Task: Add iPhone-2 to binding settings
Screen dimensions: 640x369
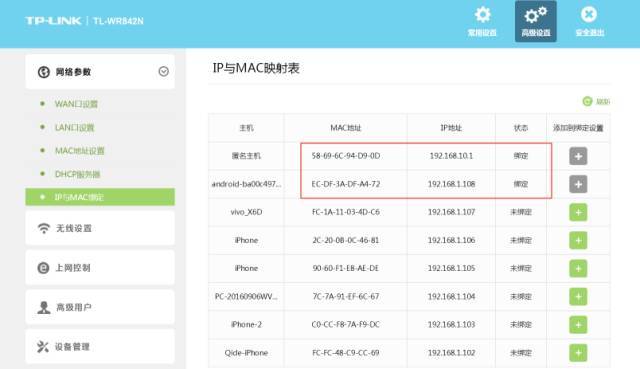Action: pos(578,325)
